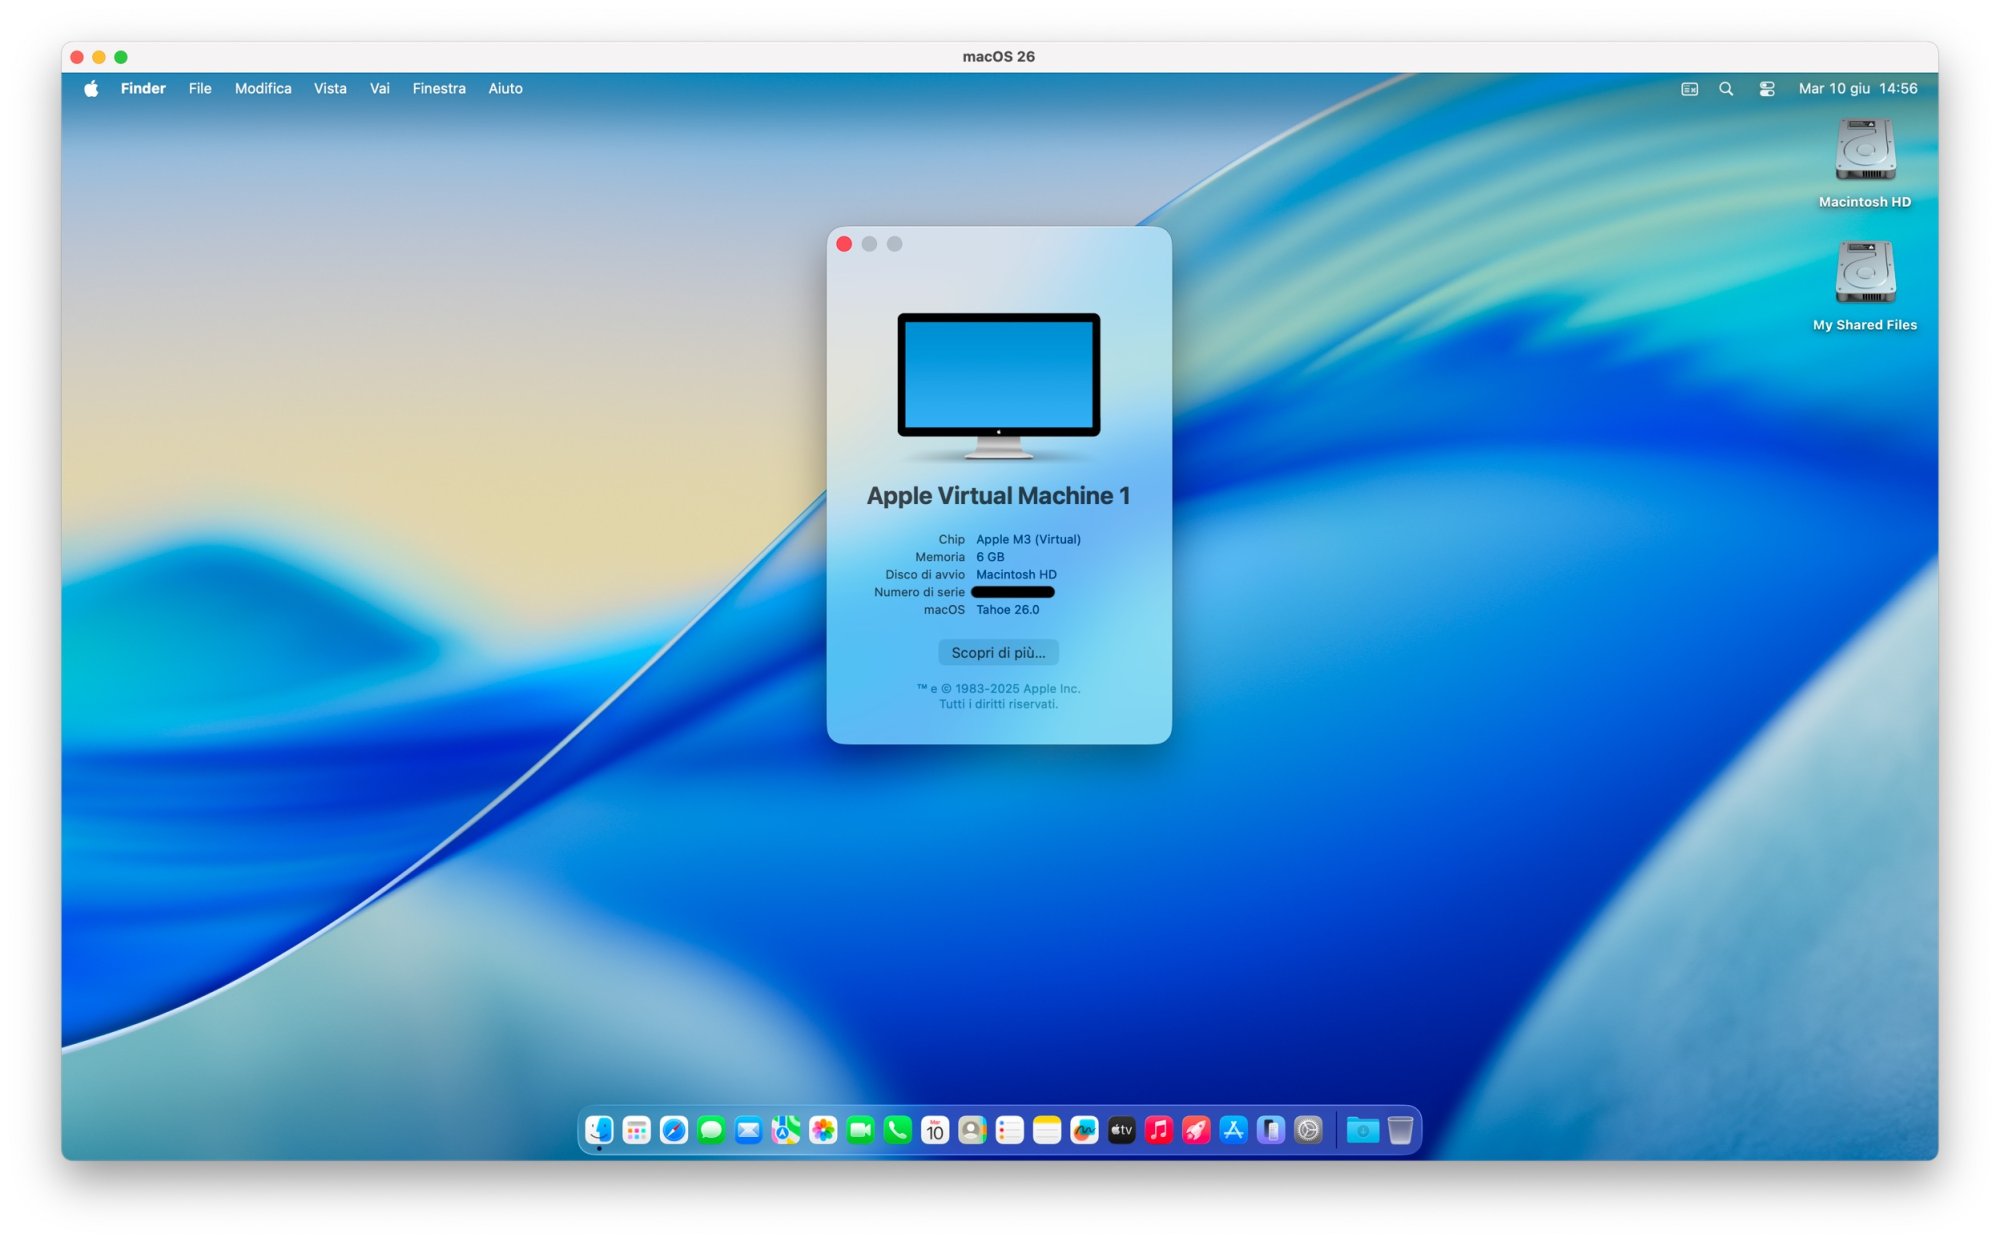The image size is (2000, 1242).
Task: Launch the Messages app from the Dock
Action: click(x=710, y=1129)
